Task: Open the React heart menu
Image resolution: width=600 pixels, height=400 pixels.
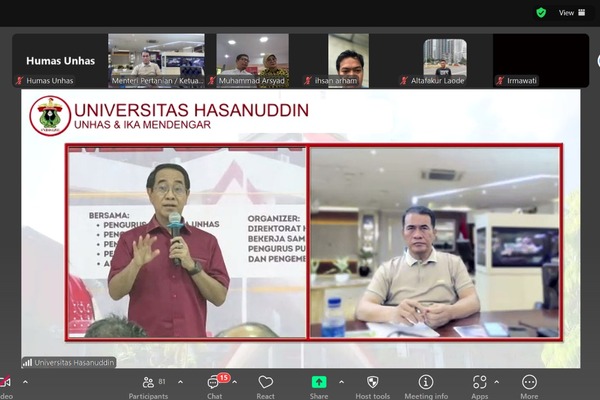Action: click(266, 387)
